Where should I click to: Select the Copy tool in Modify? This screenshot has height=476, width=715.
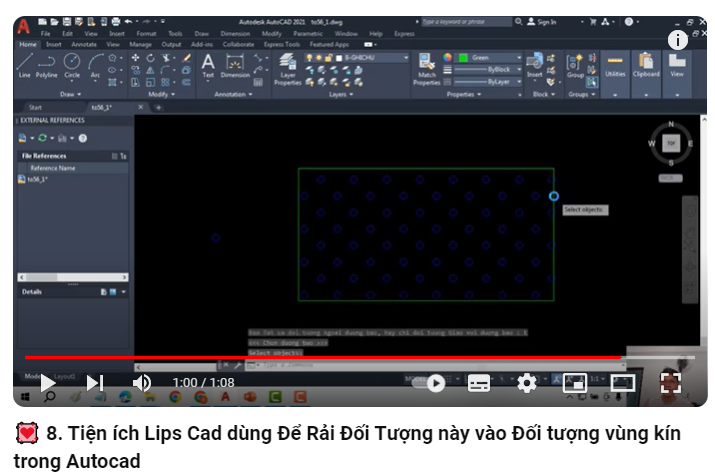135,70
